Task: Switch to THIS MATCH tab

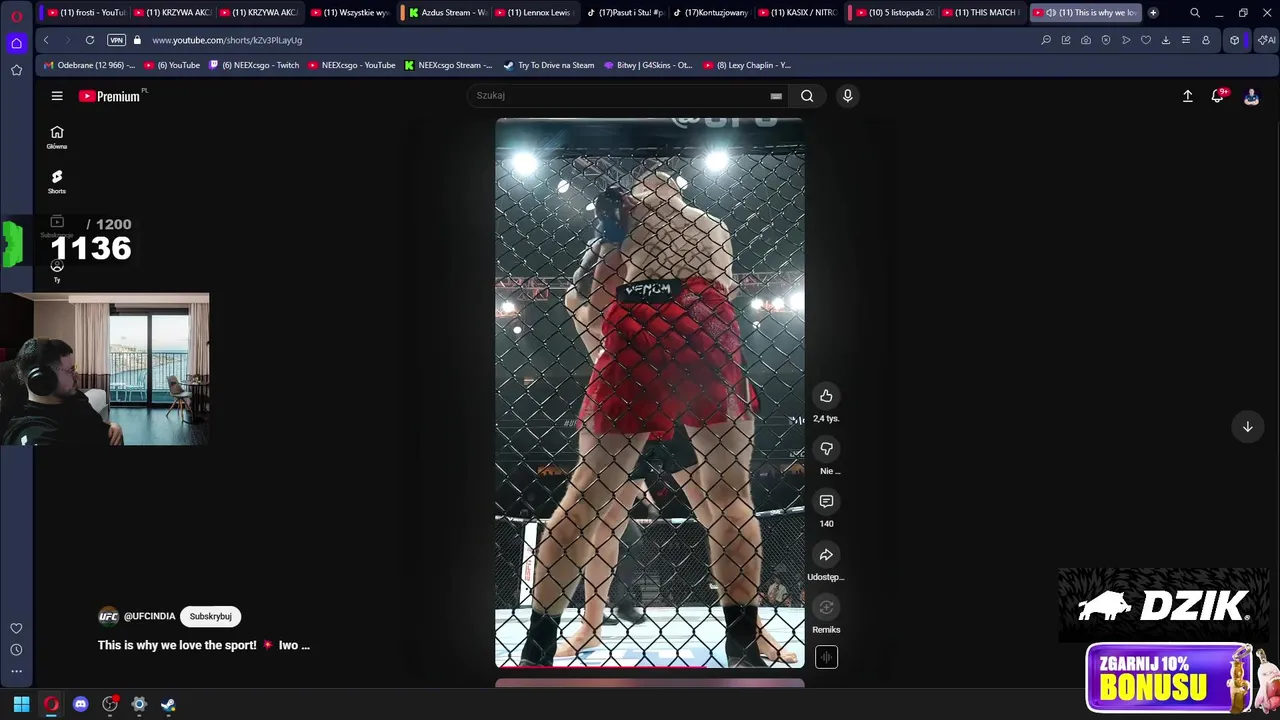Action: [980, 13]
